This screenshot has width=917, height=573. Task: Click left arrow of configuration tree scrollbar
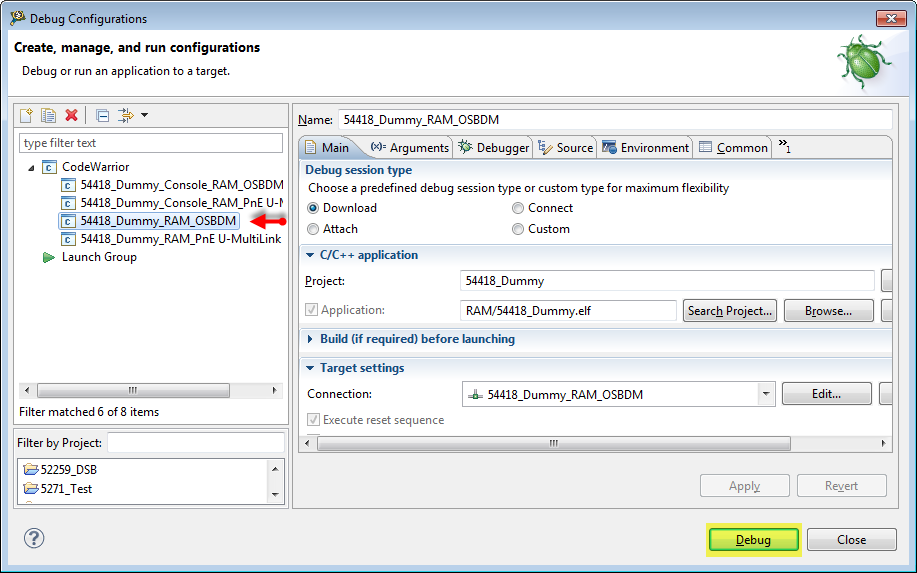pyautogui.click(x=26, y=390)
